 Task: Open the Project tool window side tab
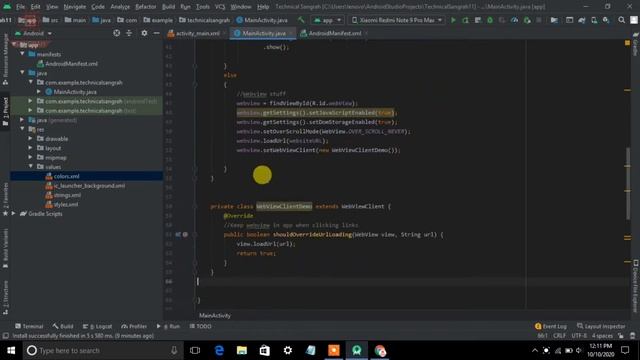5,112
